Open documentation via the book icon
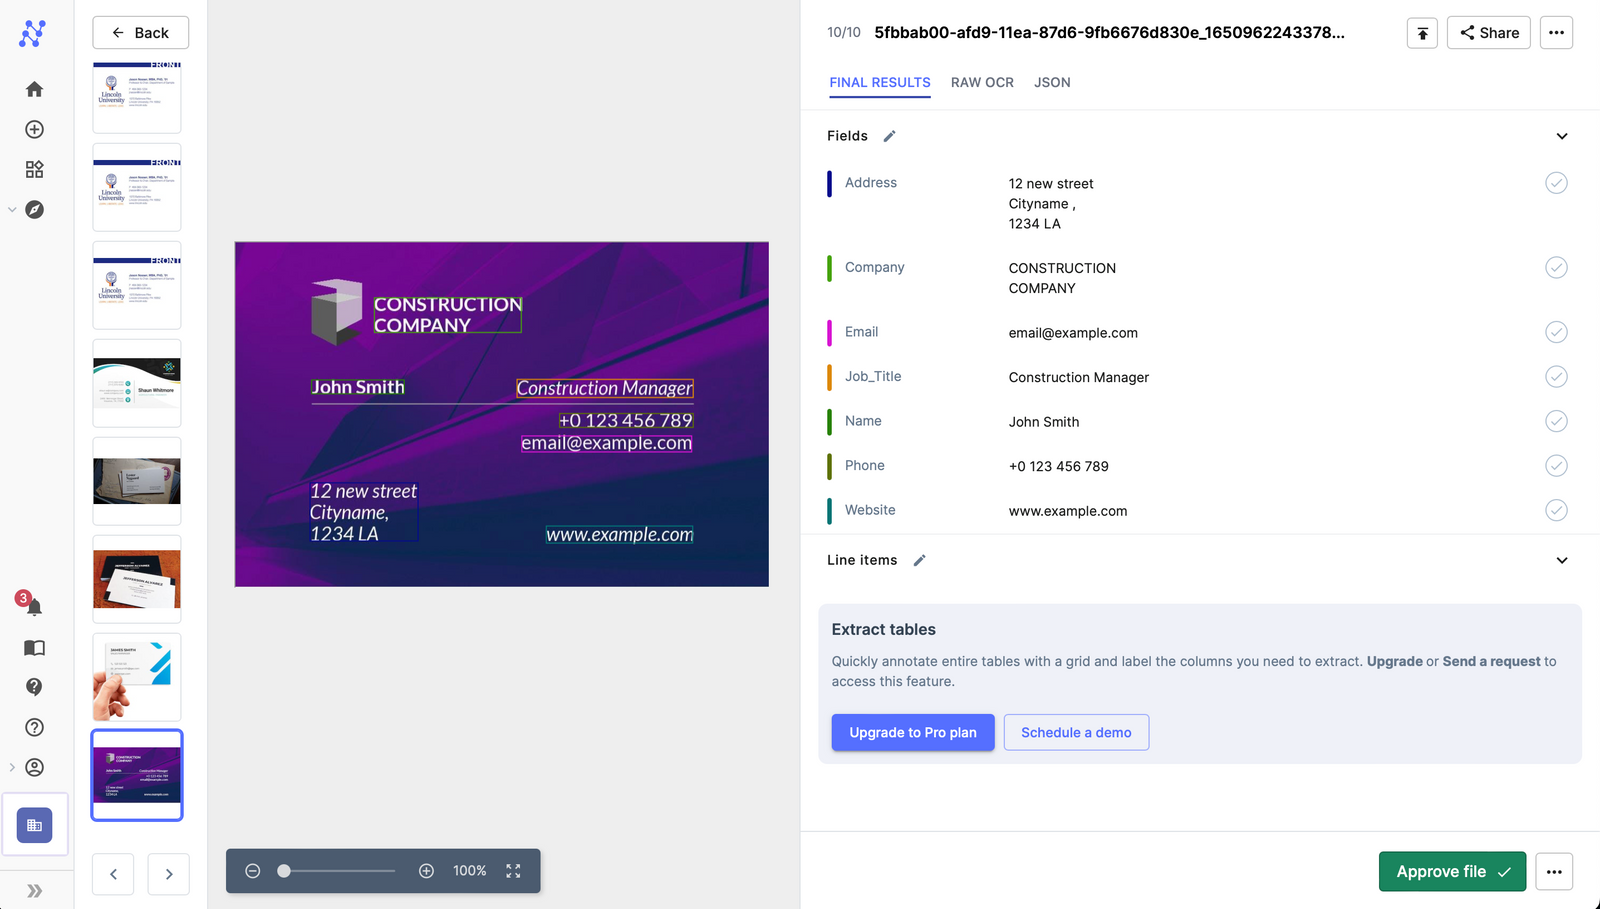Screen dimensions: 1600x909 click(x=34, y=647)
